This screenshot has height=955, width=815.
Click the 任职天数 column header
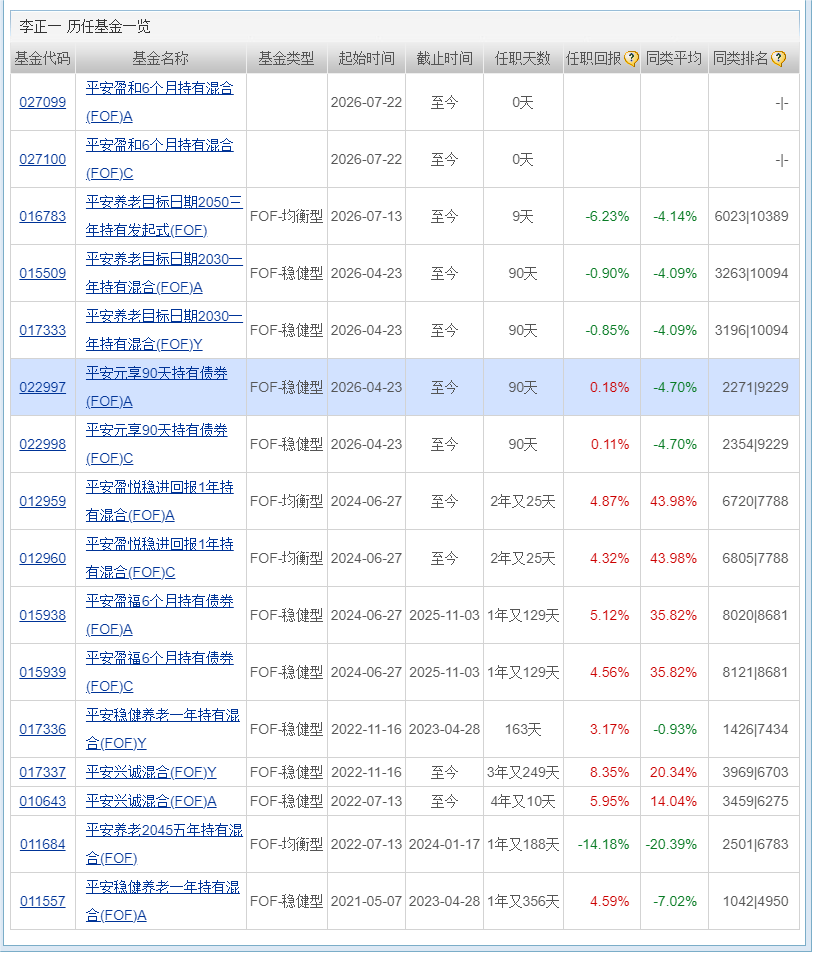[523, 58]
